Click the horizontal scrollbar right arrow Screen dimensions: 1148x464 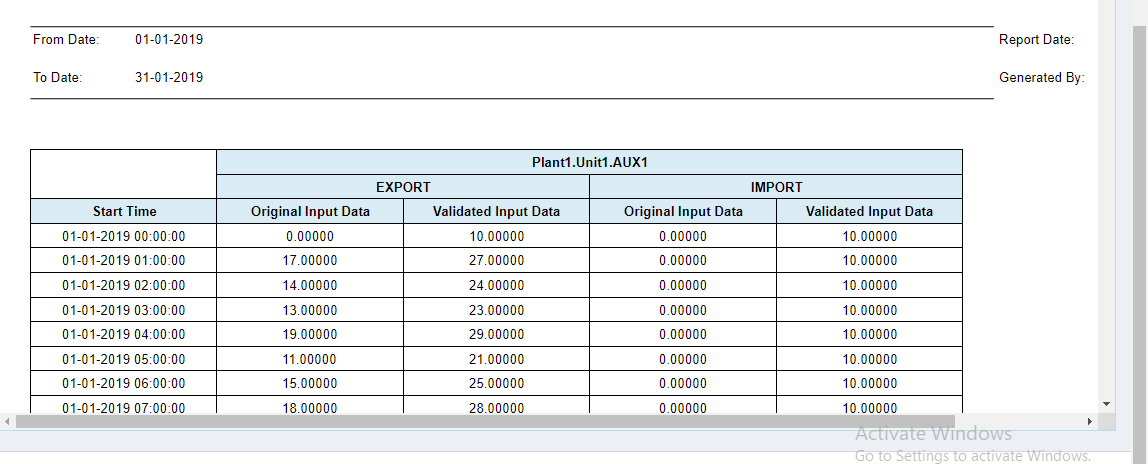pos(1090,421)
